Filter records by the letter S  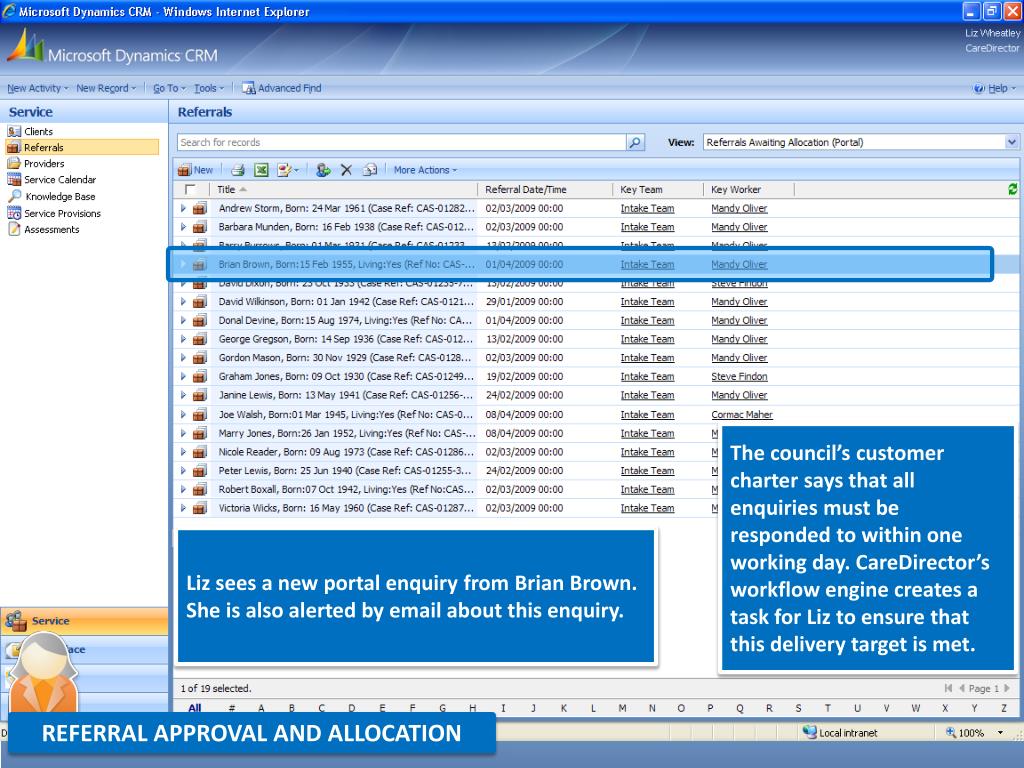tap(798, 708)
